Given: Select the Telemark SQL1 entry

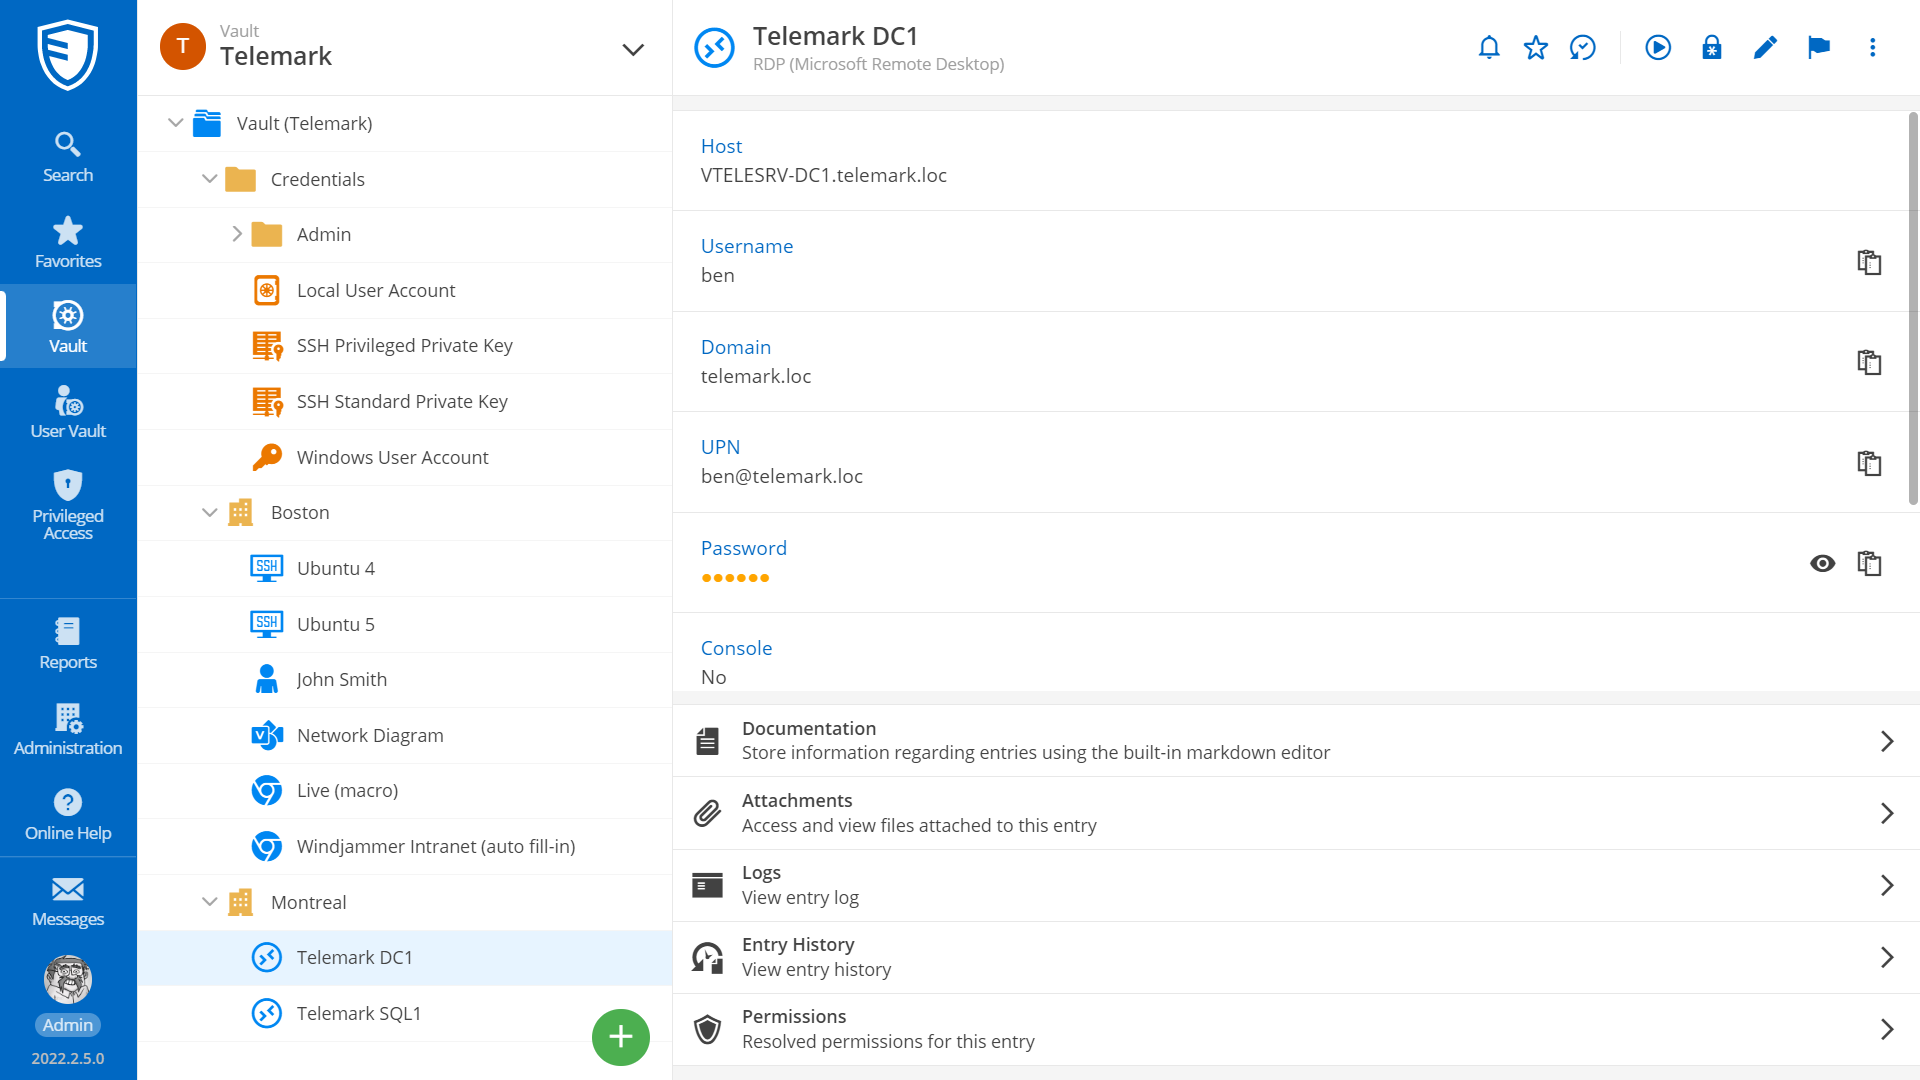Looking at the screenshot, I should (358, 1013).
